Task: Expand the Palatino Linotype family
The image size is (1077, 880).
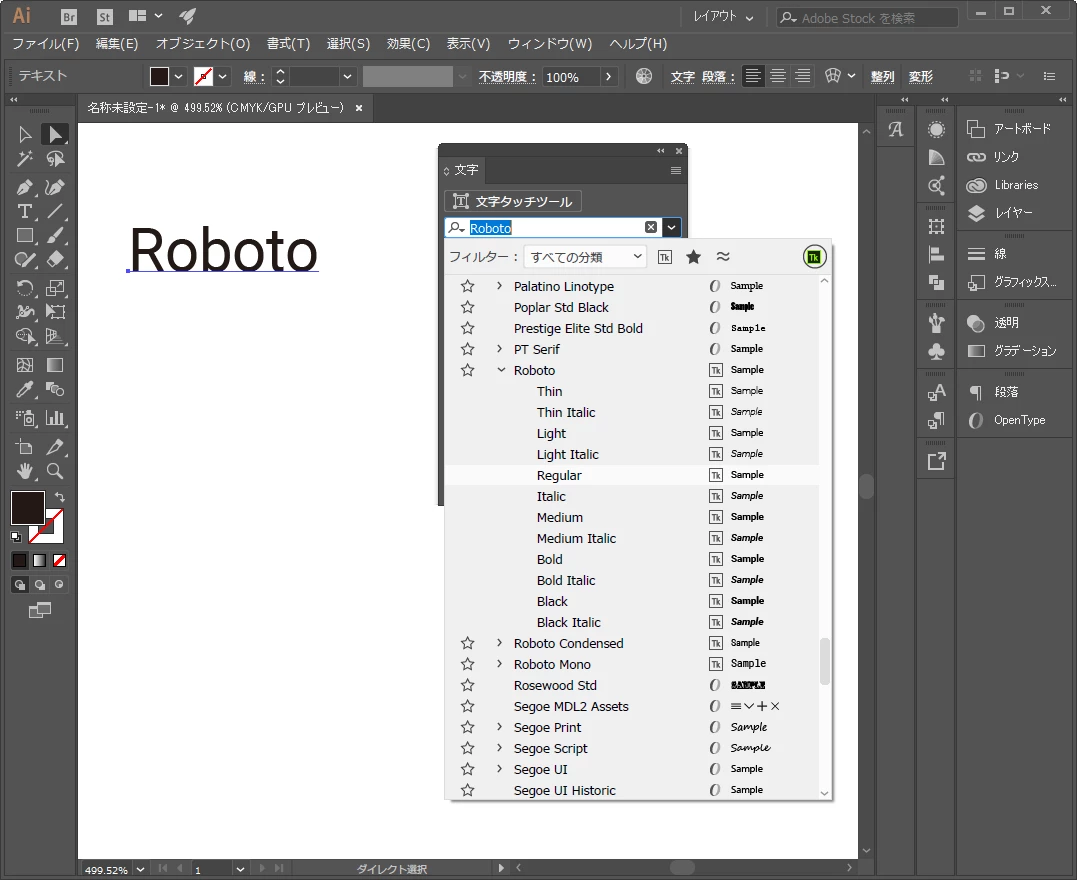Action: point(499,286)
